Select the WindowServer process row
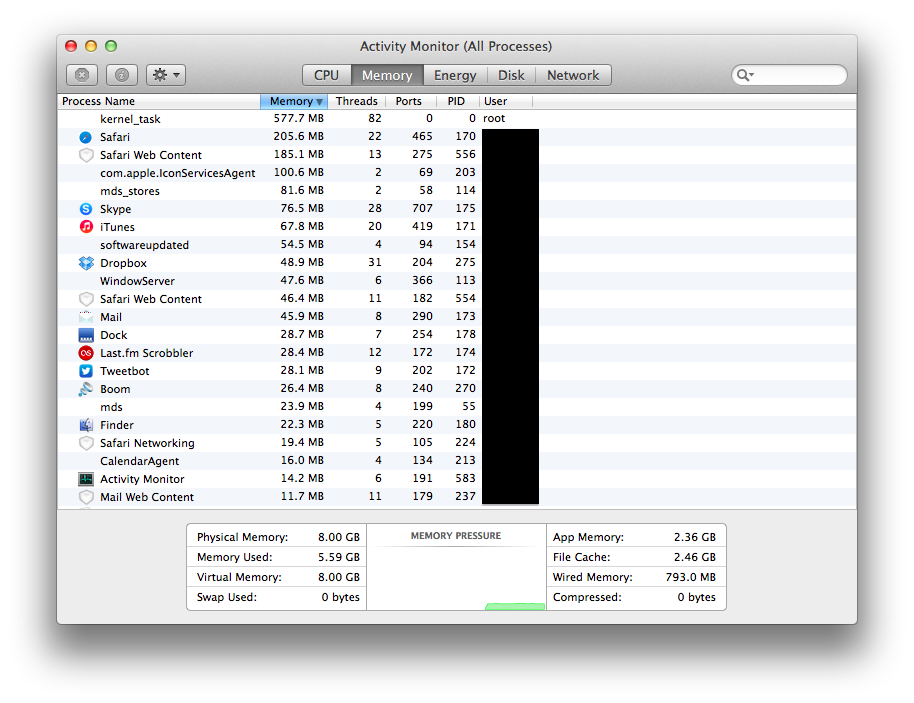Screen dimensions: 914x703 coord(456,281)
